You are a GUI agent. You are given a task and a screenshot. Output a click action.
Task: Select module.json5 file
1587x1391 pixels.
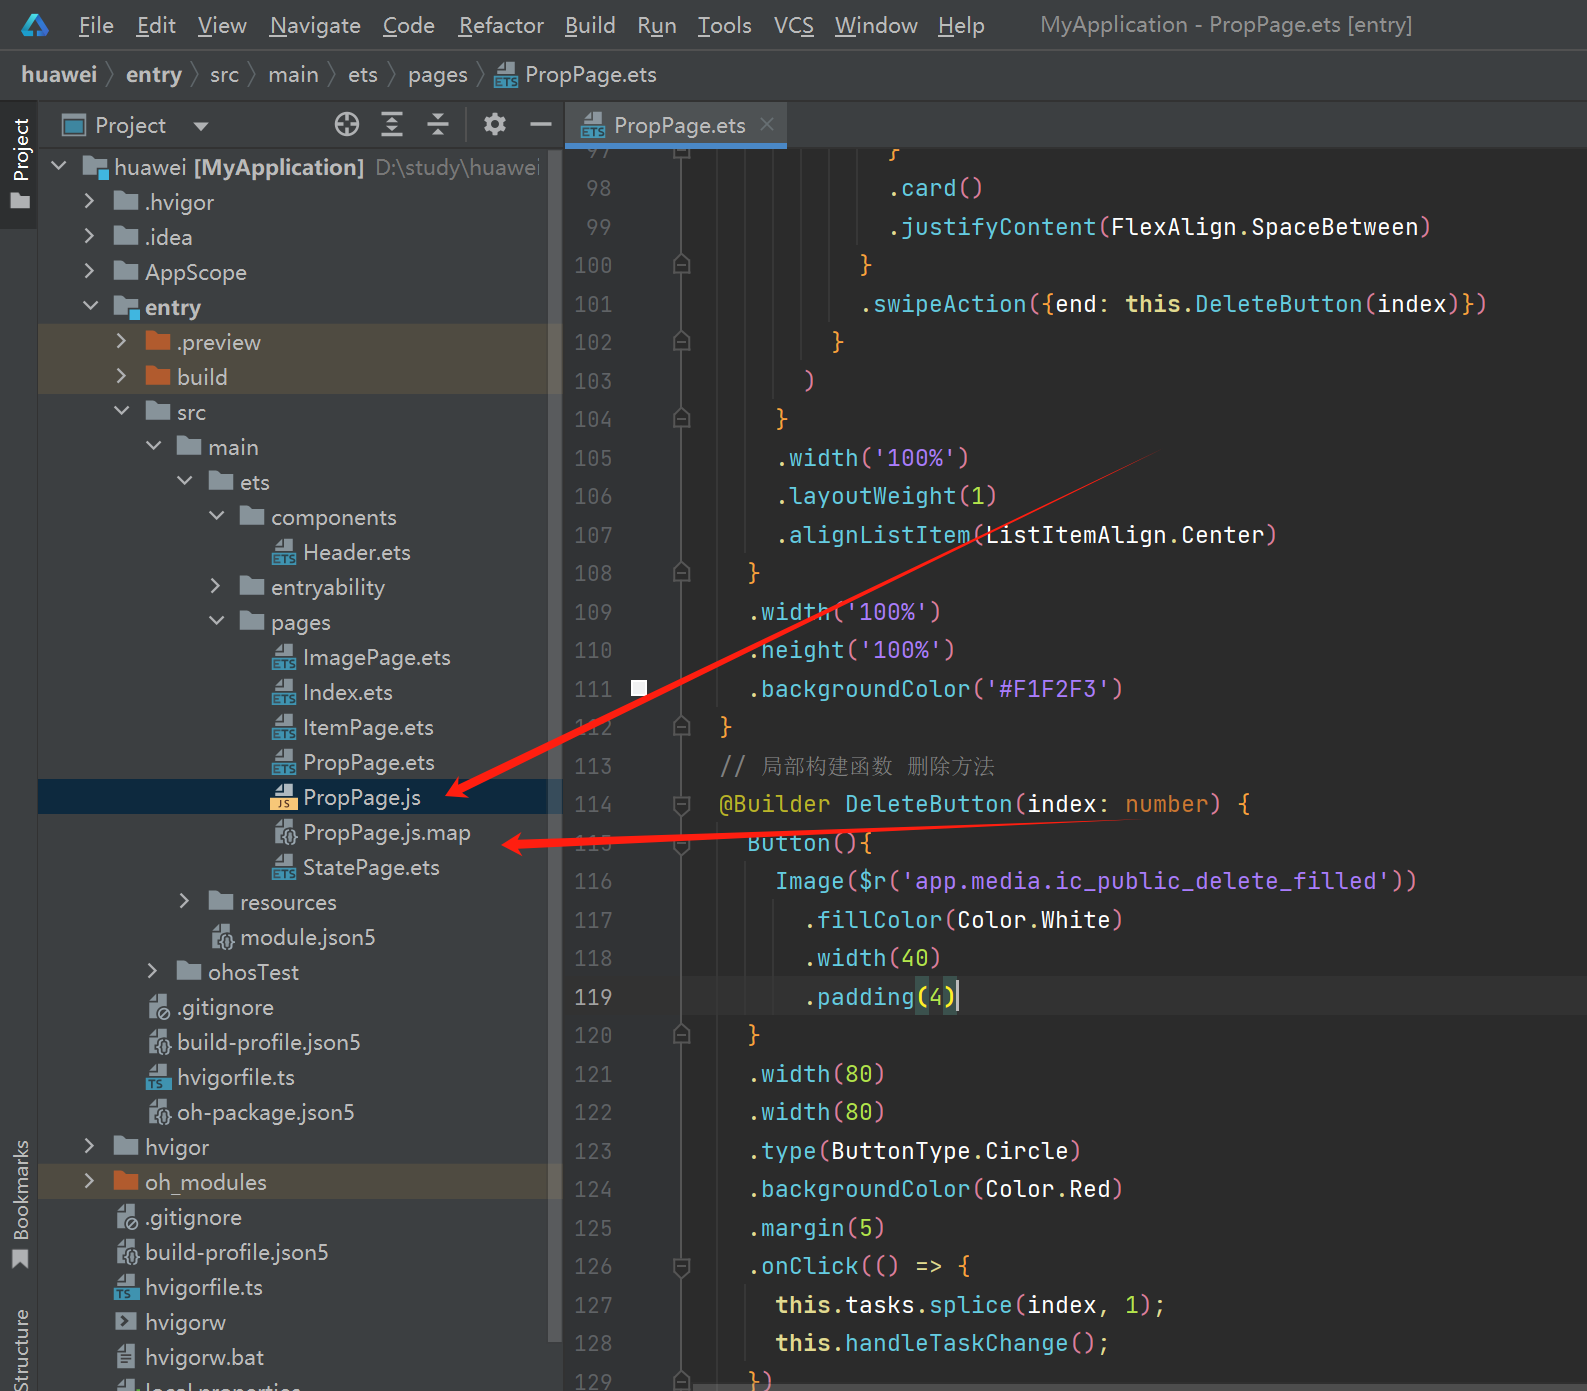pyautogui.click(x=307, y=937)
